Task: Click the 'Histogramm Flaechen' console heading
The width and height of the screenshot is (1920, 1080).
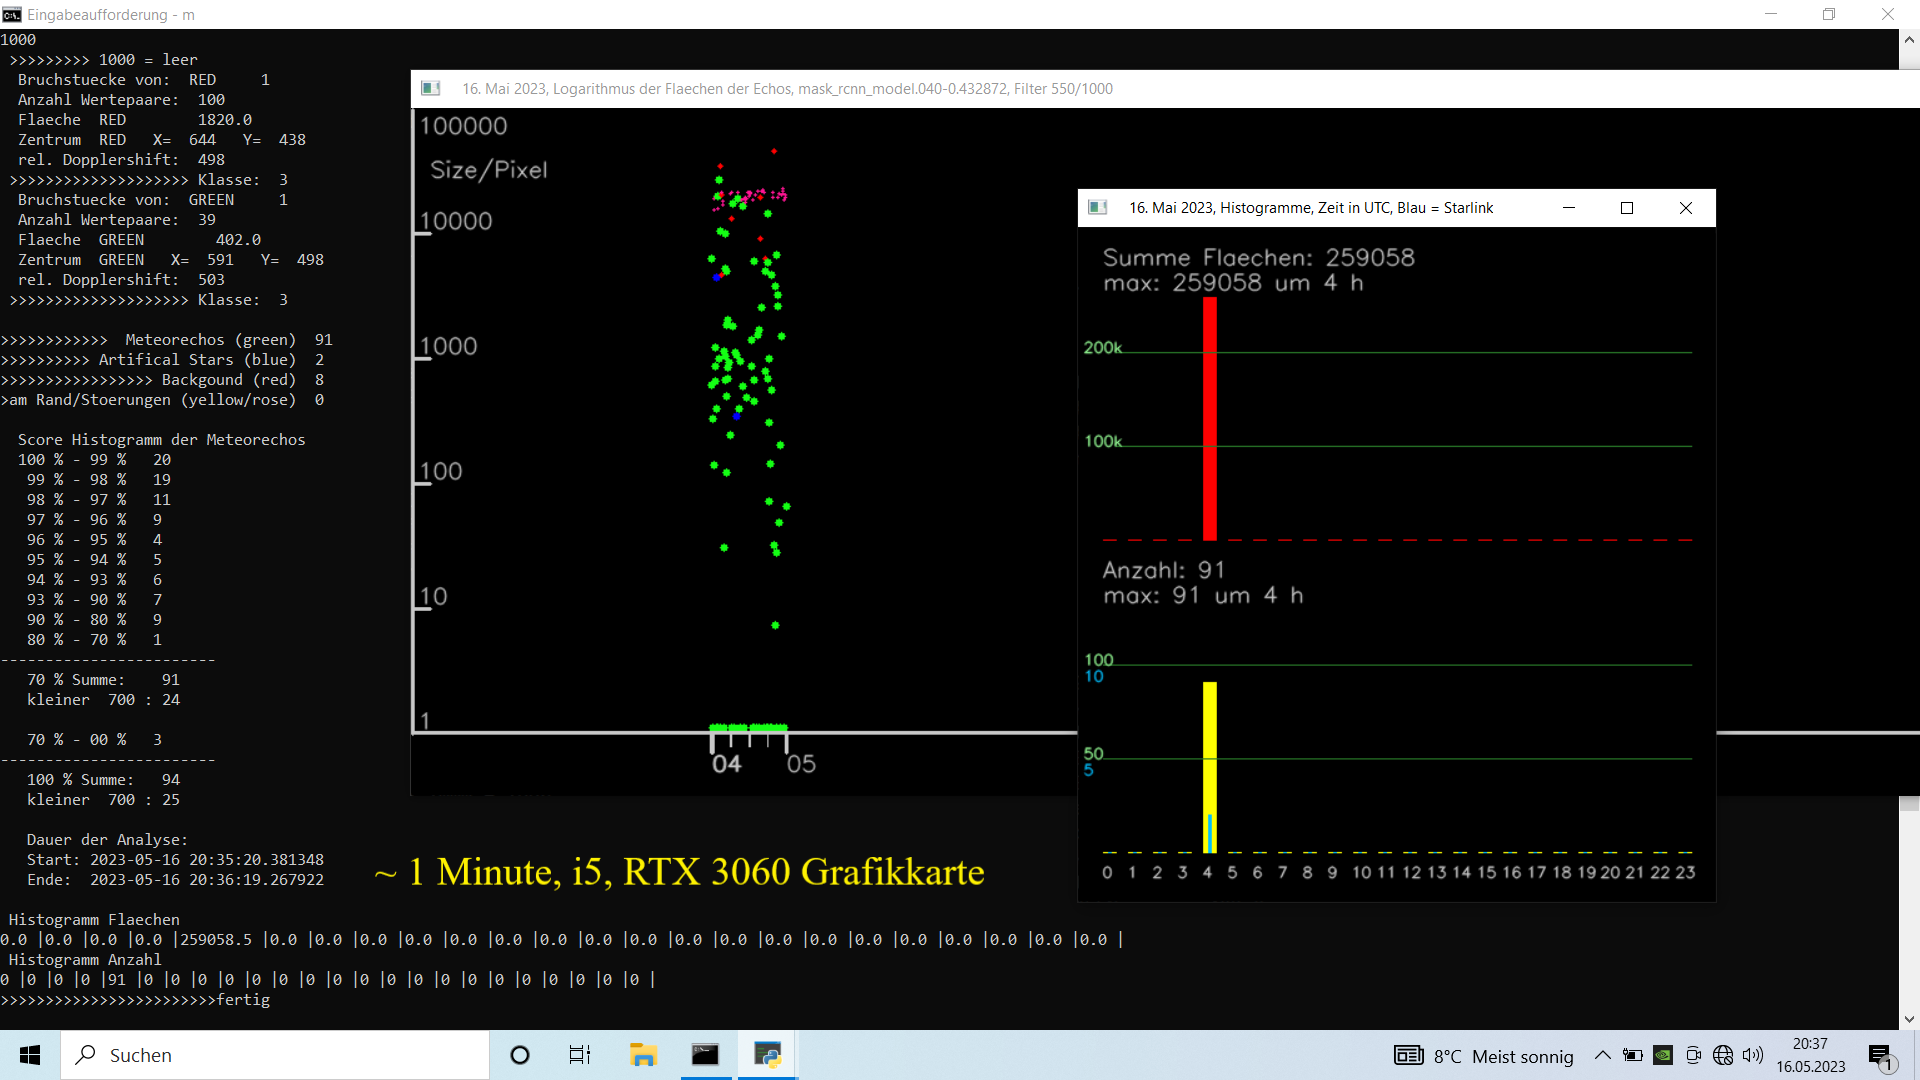Action: click(94, 920)
